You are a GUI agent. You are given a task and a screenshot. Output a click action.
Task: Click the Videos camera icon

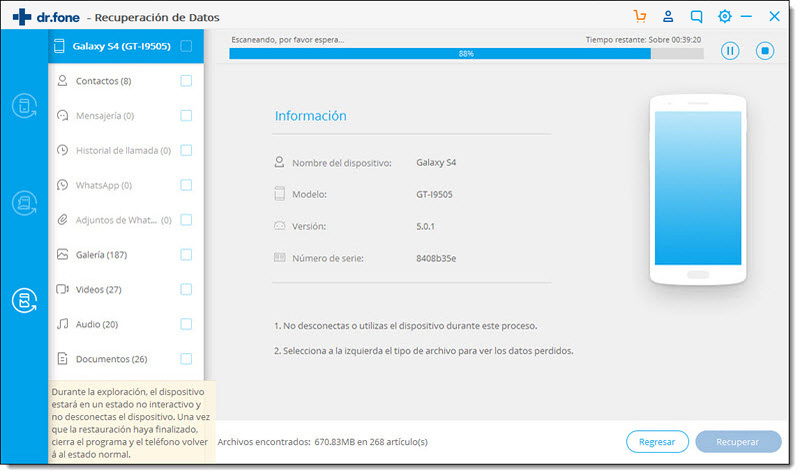(62, 289)
